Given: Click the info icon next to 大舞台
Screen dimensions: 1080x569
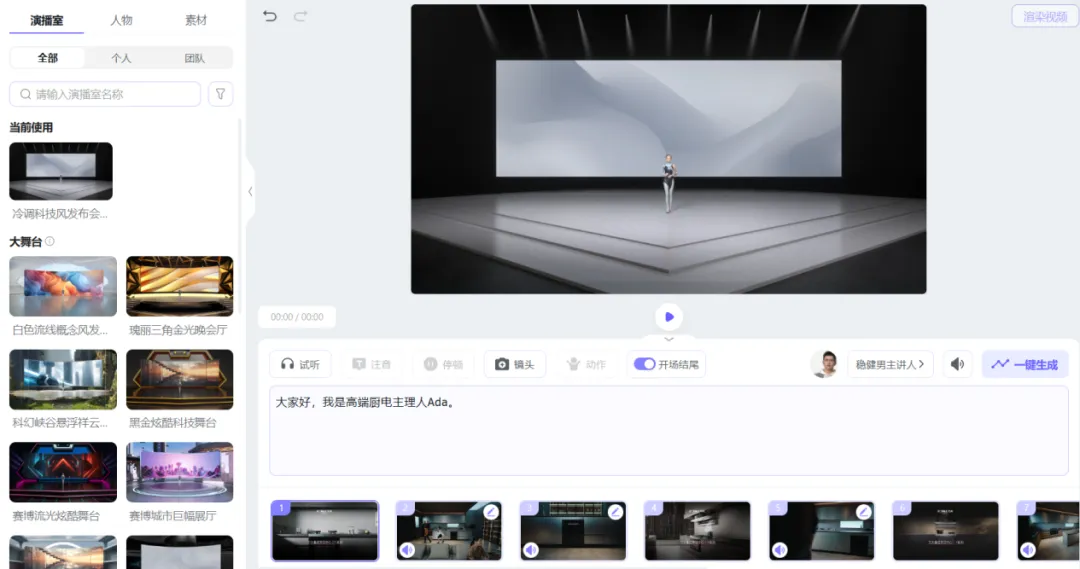Looking at the screenshot, I should [x=50, y=241].
